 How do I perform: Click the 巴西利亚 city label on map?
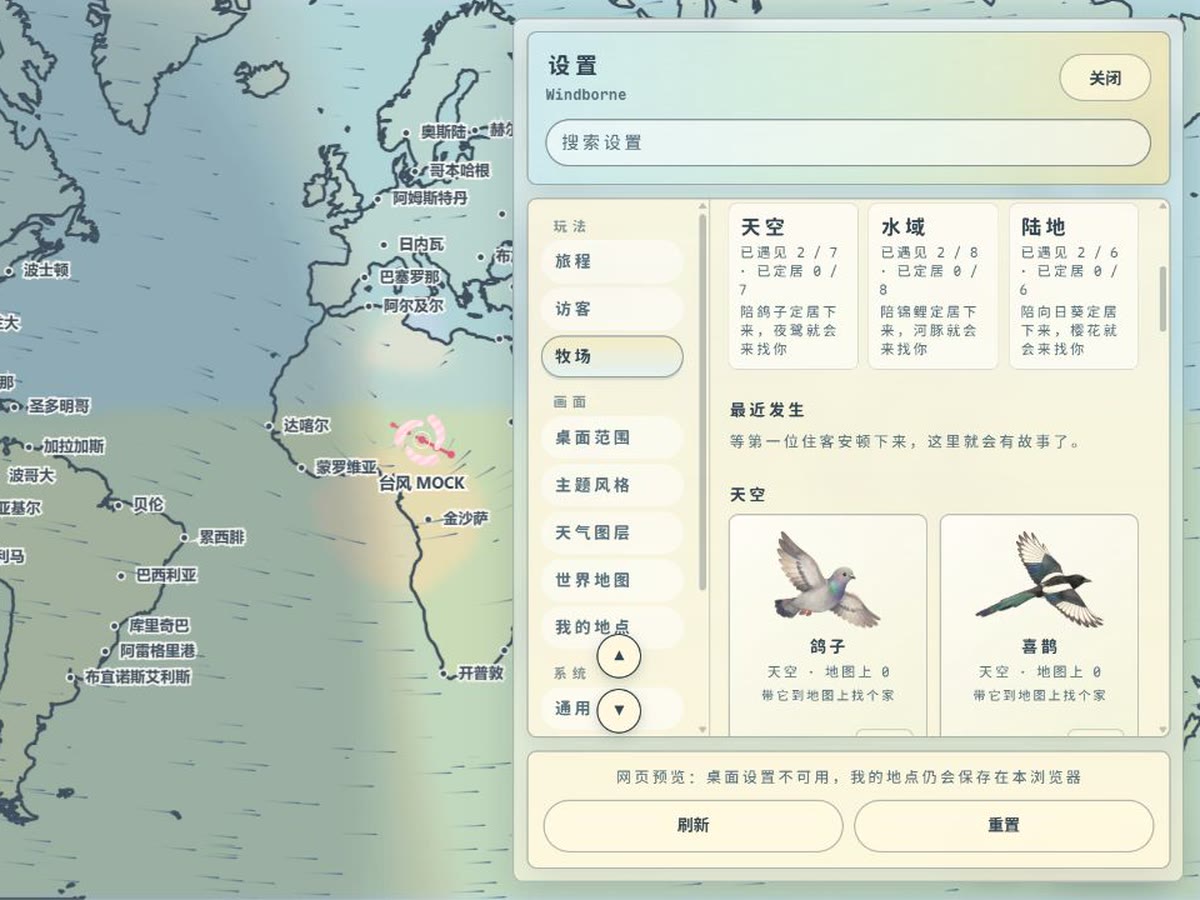[166, 575]
